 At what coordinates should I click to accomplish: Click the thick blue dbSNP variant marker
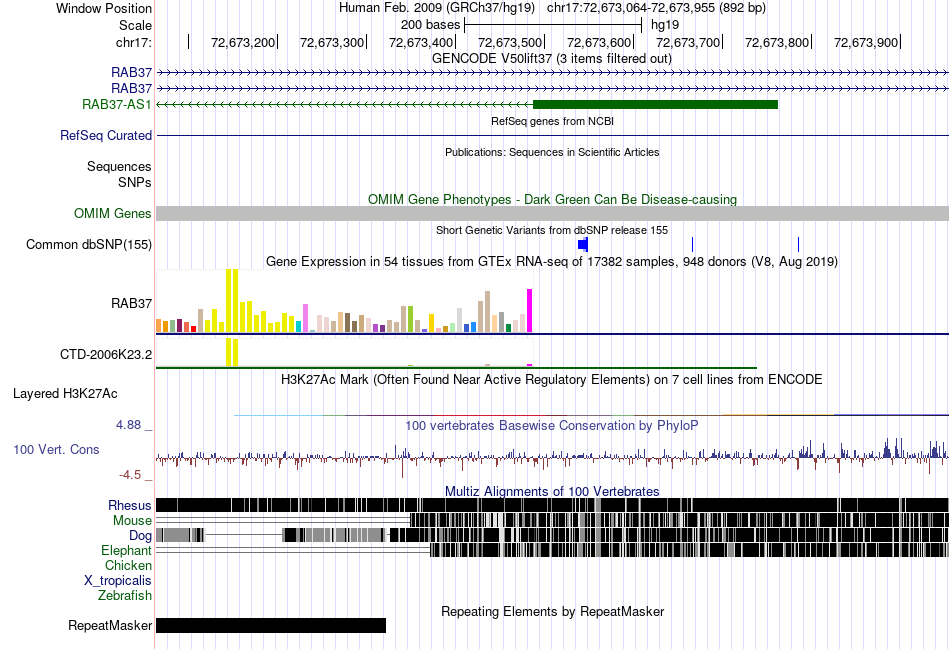pyautogui.click(x=583, y=244)
